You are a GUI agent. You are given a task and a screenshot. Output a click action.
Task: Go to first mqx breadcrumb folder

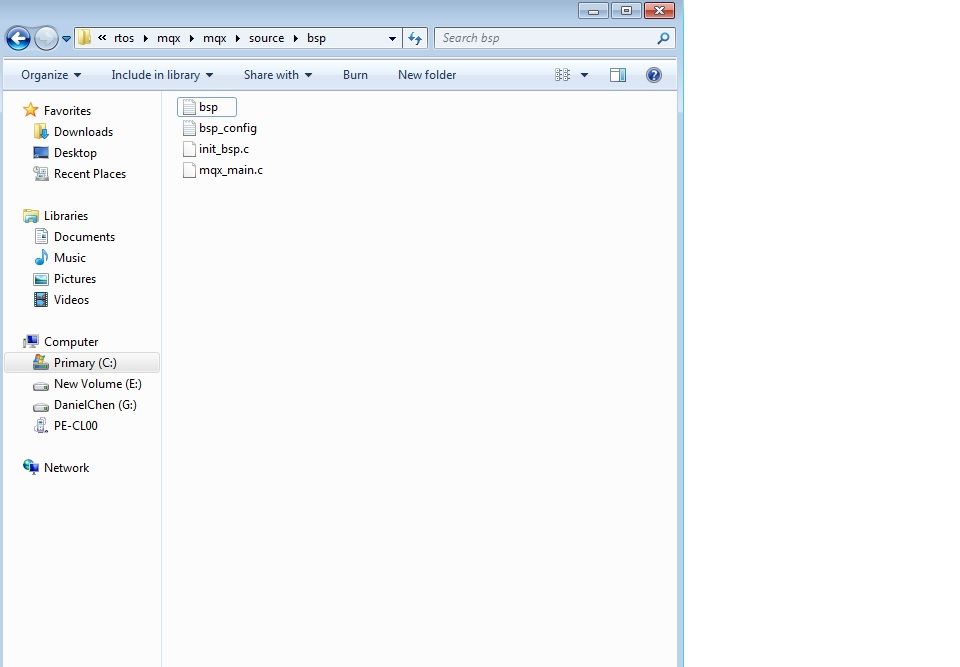click(168, 38)
